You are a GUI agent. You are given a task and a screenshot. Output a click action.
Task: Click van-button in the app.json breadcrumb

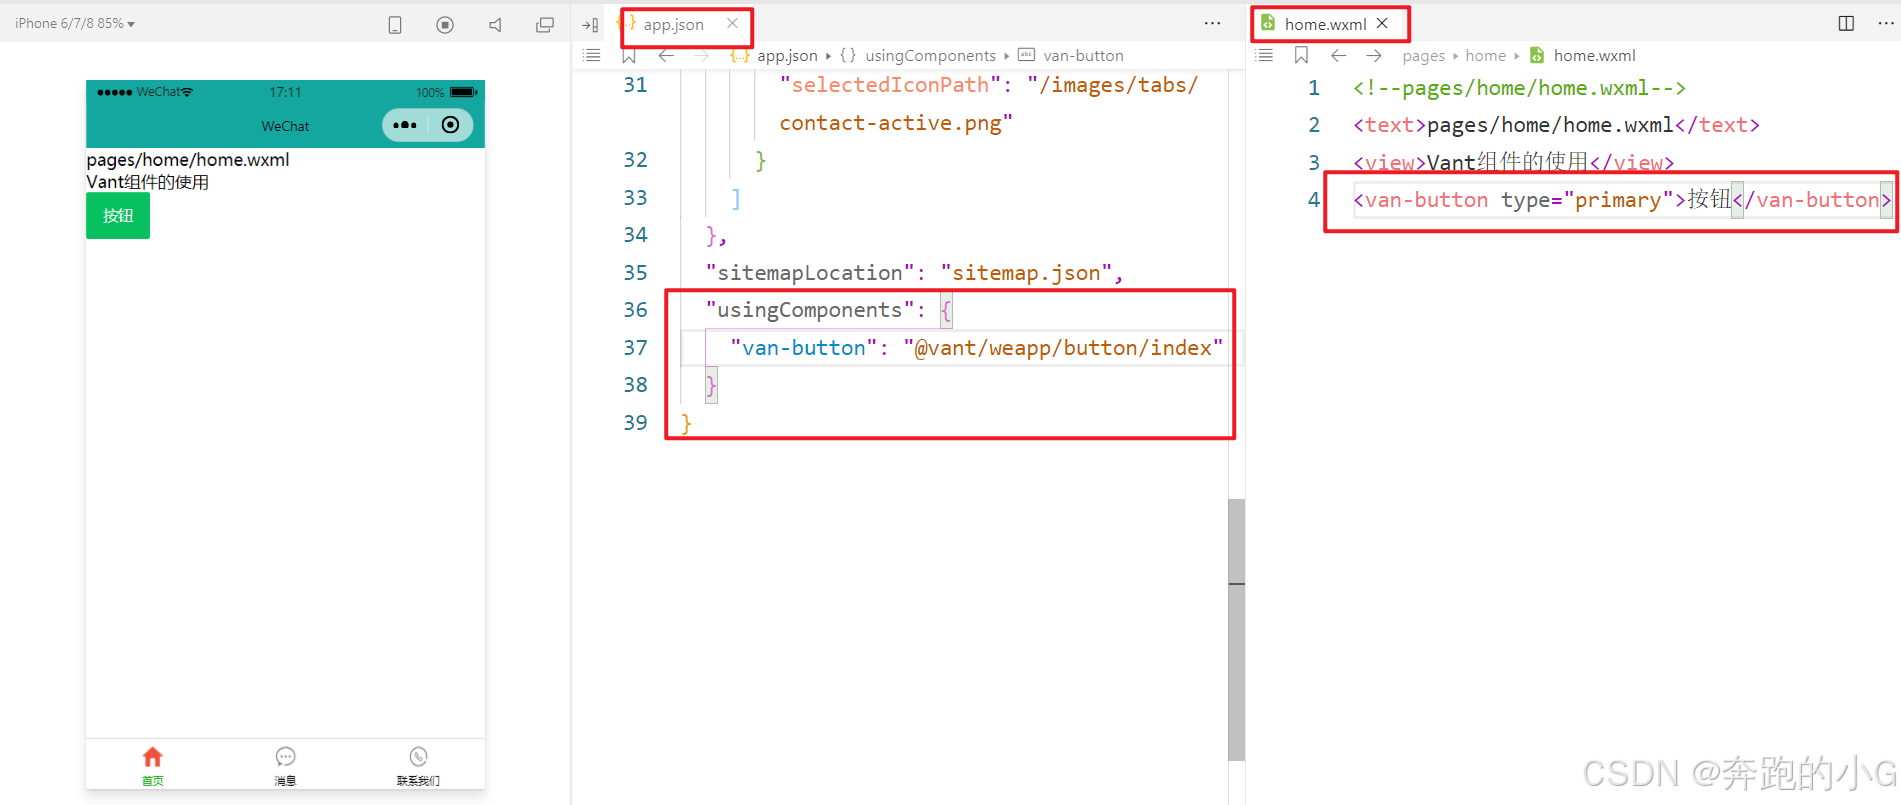tap(1083, 56)
